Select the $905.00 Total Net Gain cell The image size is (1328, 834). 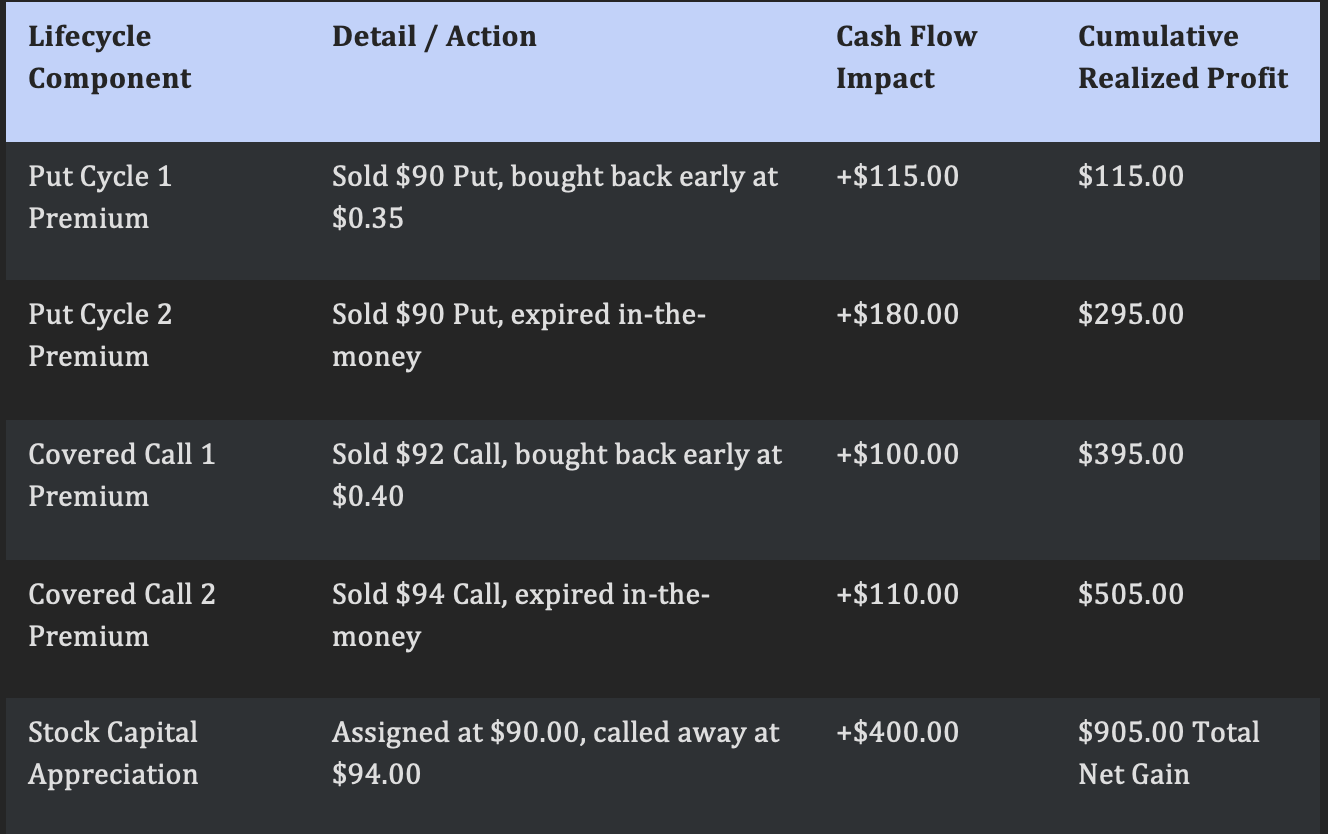(x=1169, y=753)
